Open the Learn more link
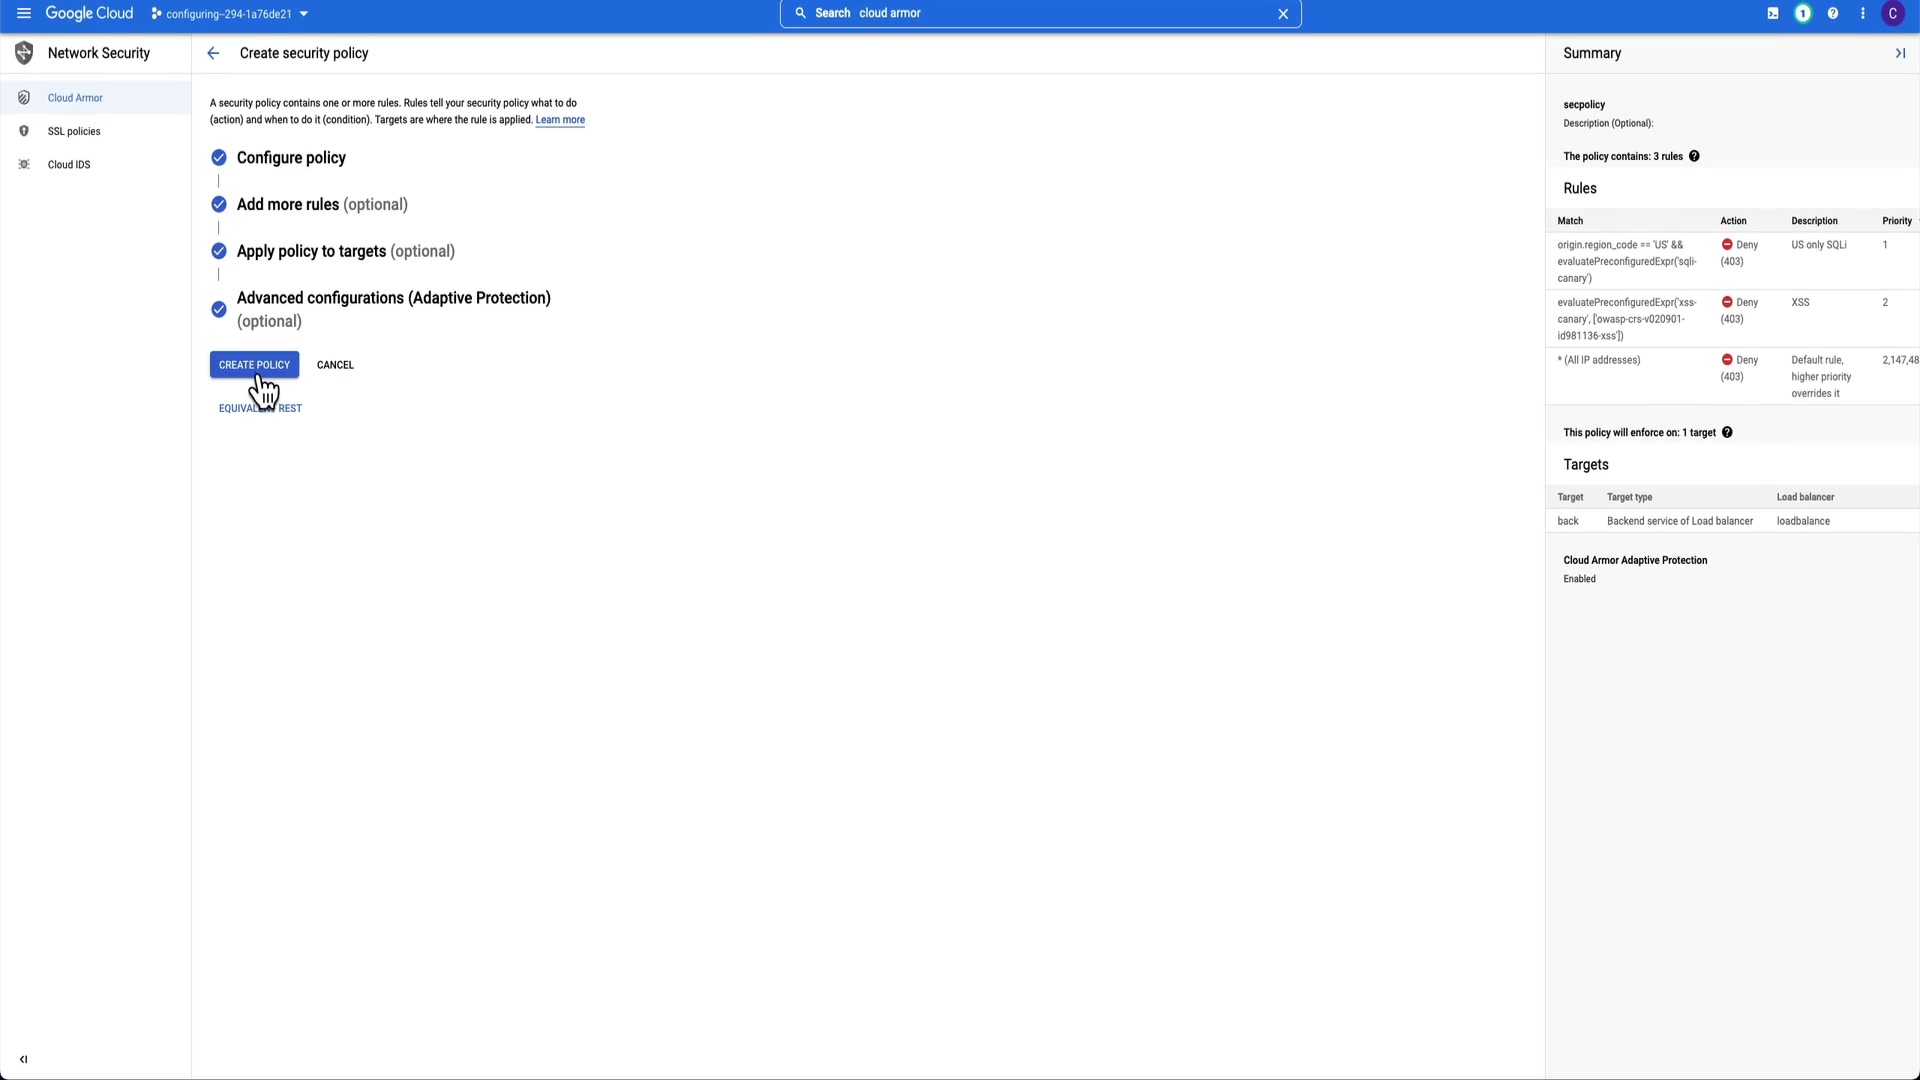 click(560, 120)
